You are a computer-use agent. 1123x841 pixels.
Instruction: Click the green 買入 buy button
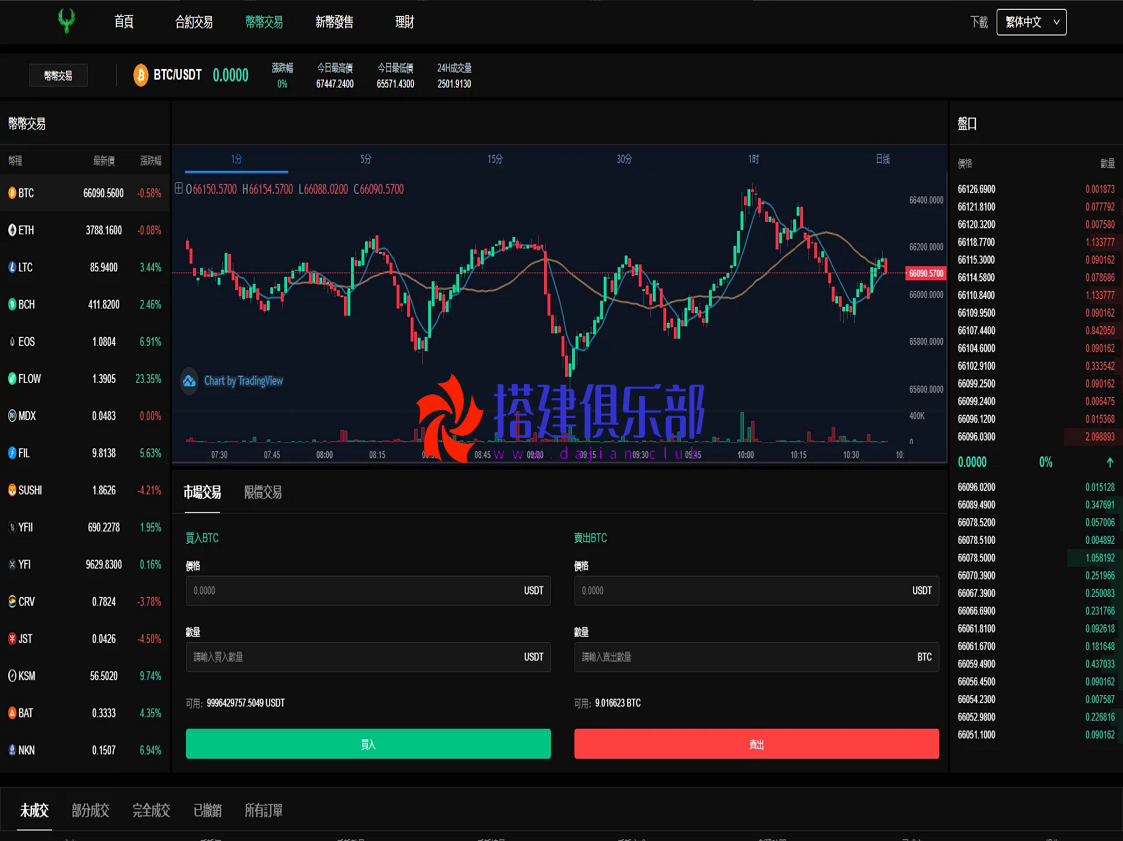[368, 744]
